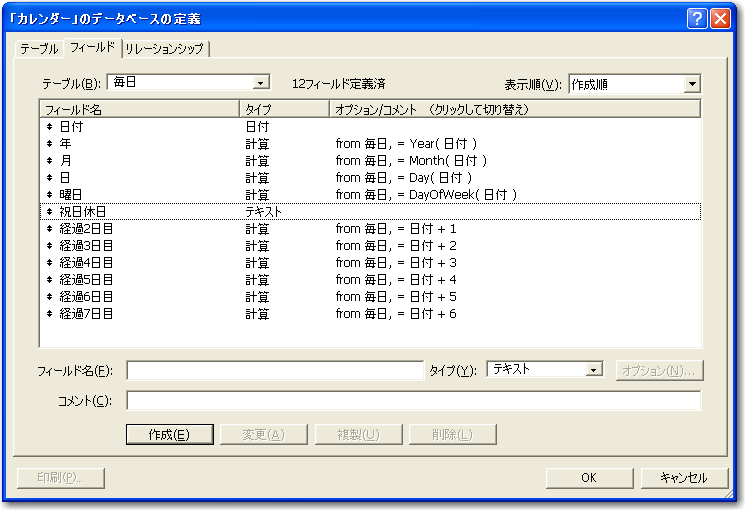
Task: Click the reorder handle icon beside 年 field
Action: pyautogui.click(x=49, y=144)
